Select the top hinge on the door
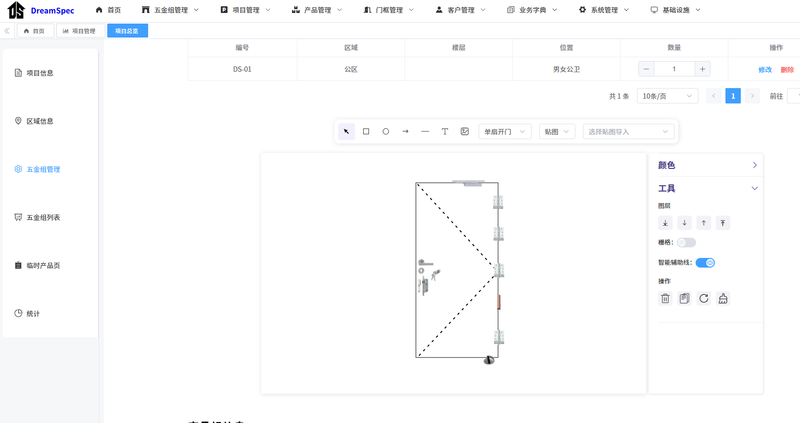The width and height of the screenshot is (800, 423). pyautogui.click(x=498, y=202)
